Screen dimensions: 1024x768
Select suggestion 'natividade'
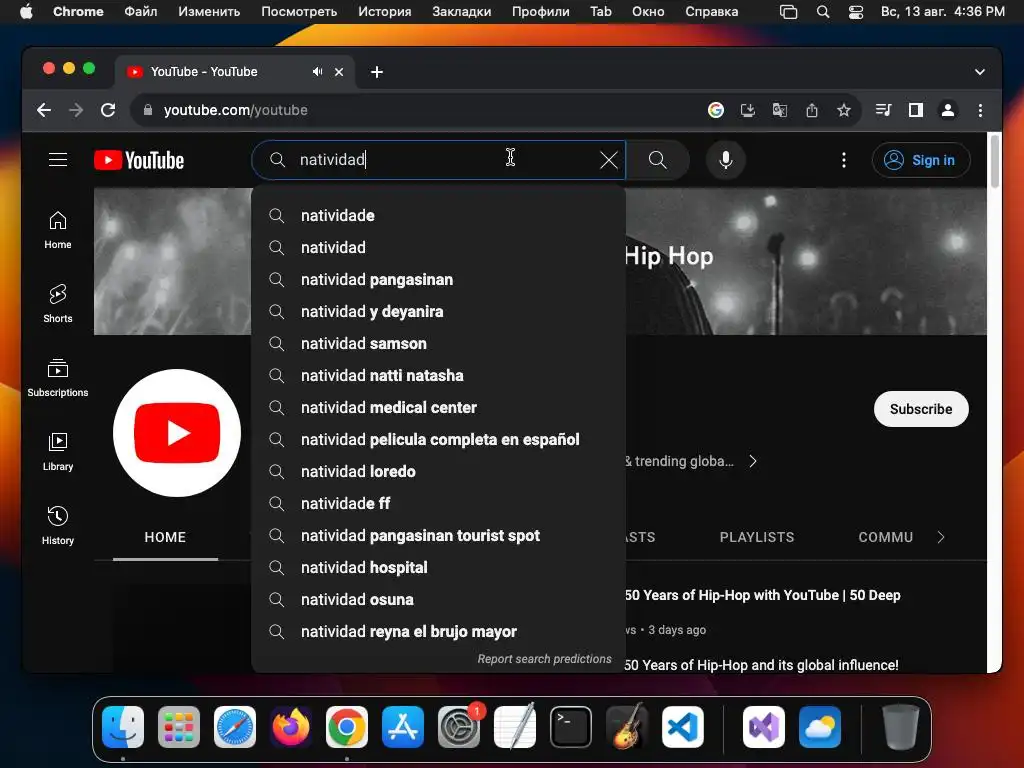438,216
